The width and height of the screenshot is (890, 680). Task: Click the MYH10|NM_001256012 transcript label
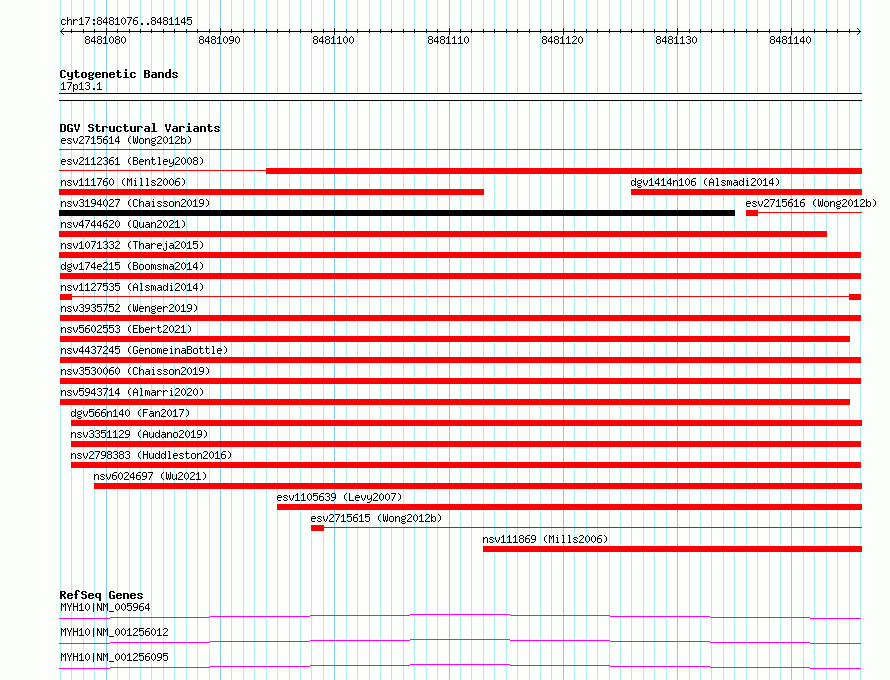(114, 632)
